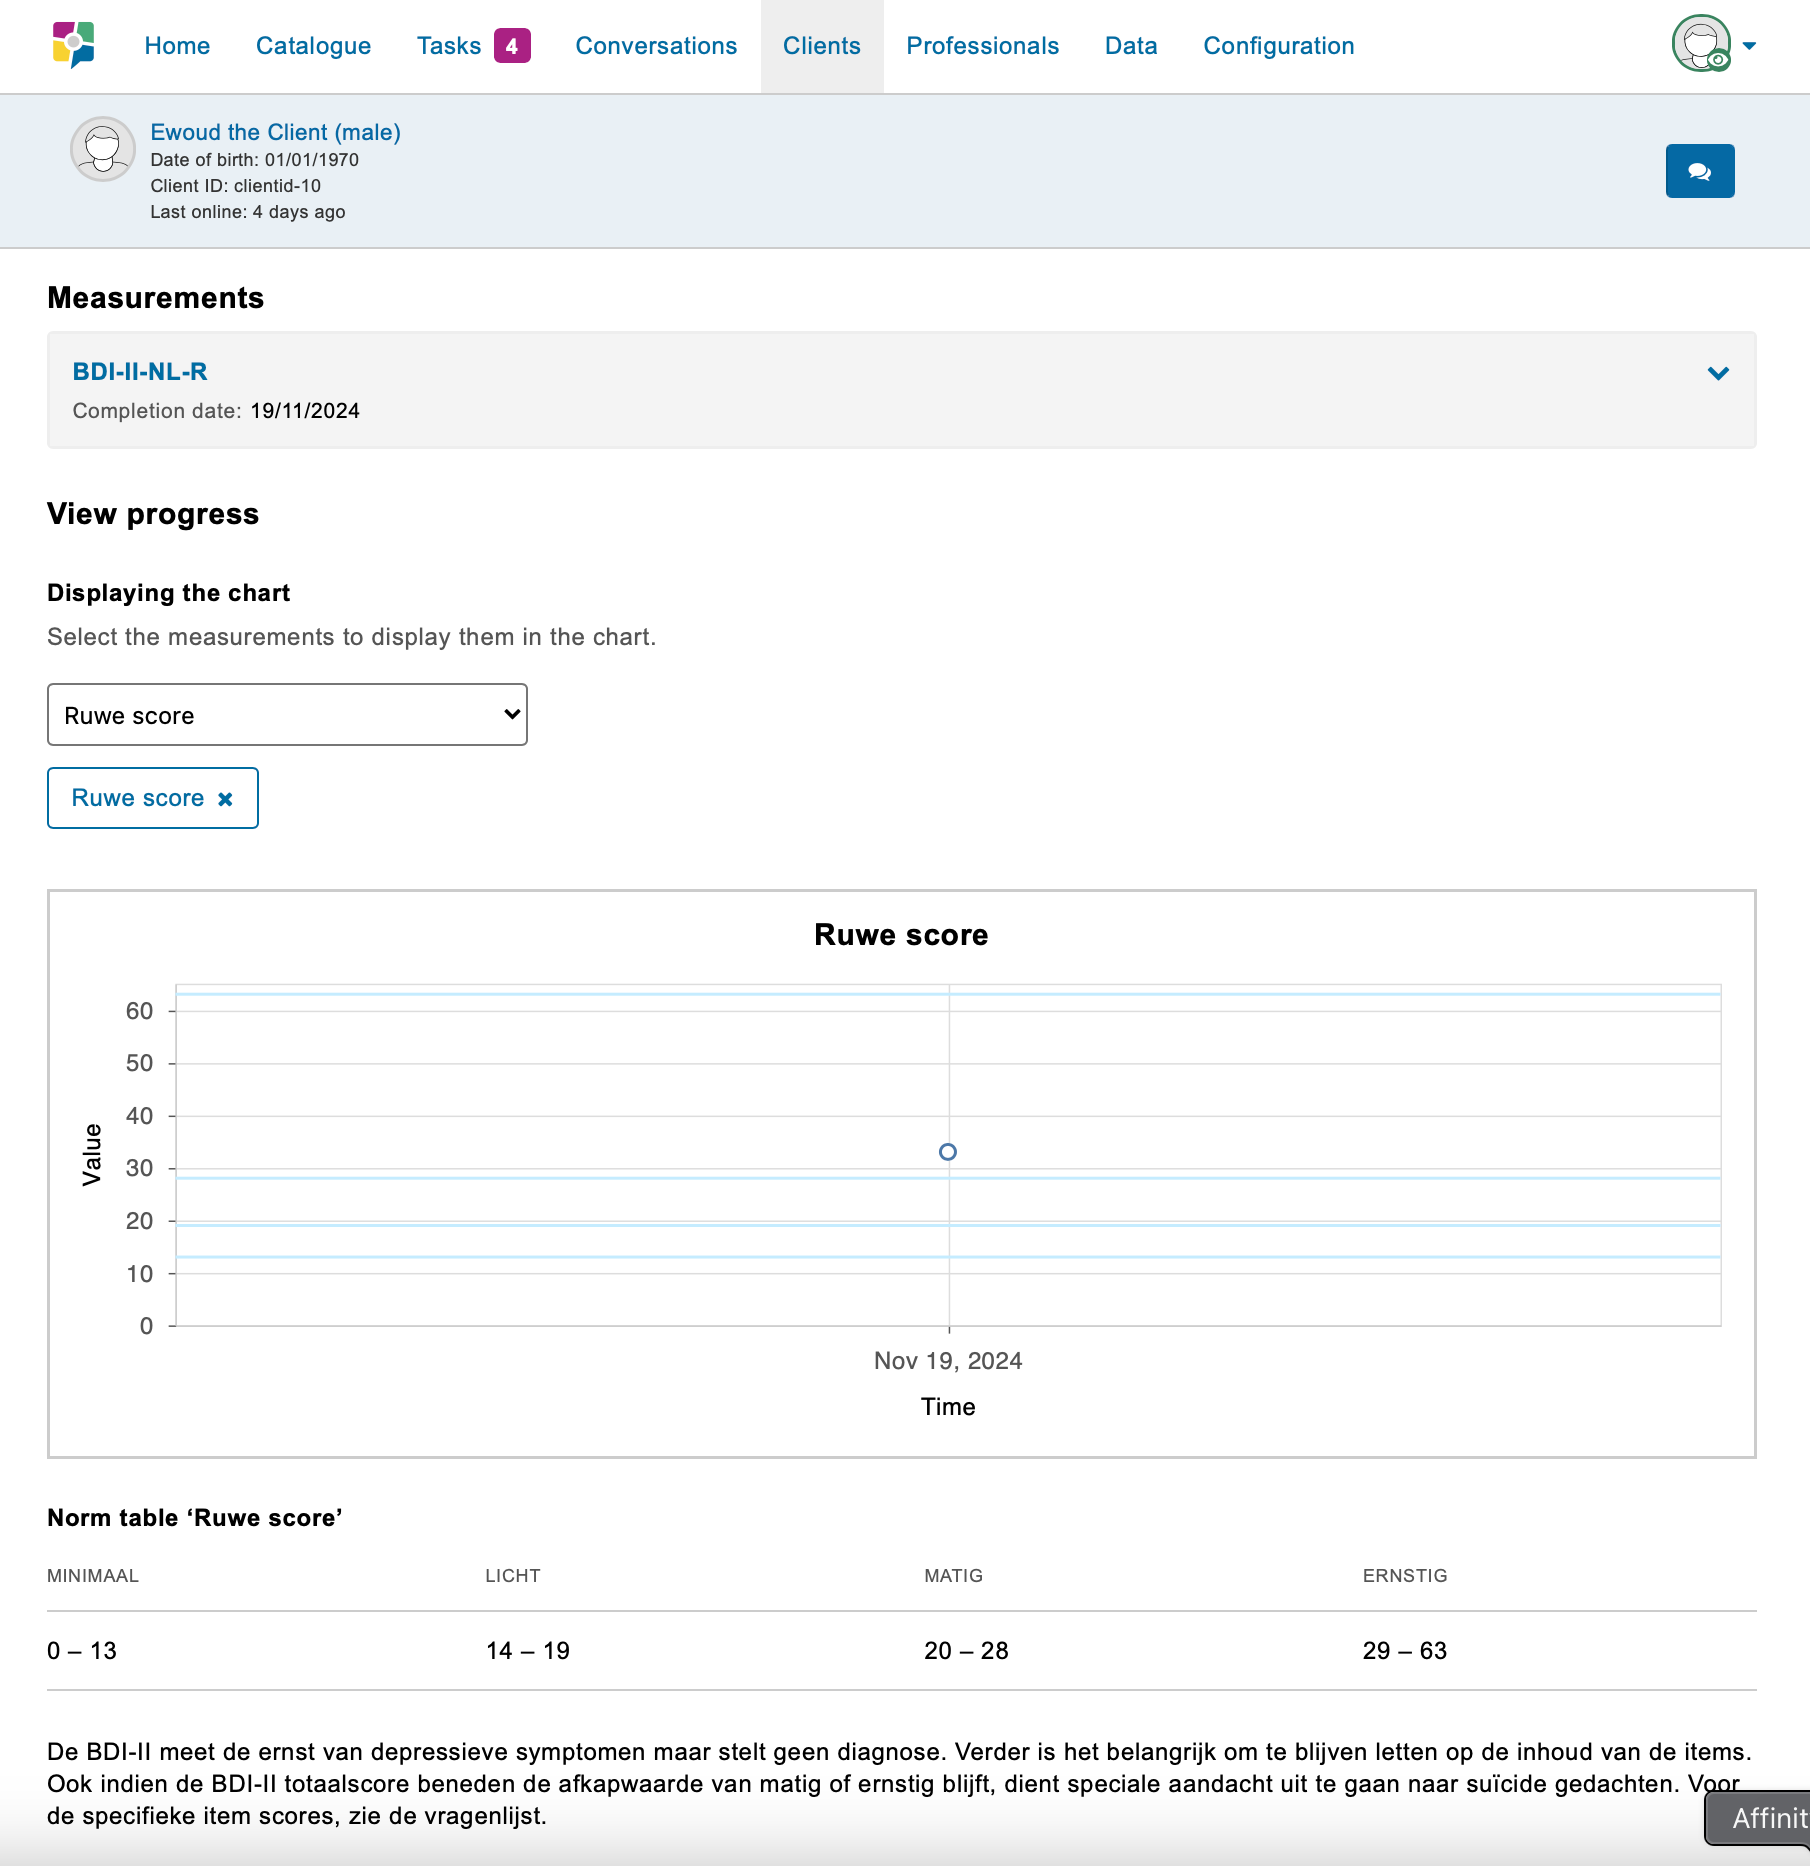Click the Last online: 4 days ago text
This screenshot has width=1810, height=1866.
tap(248, 212)
